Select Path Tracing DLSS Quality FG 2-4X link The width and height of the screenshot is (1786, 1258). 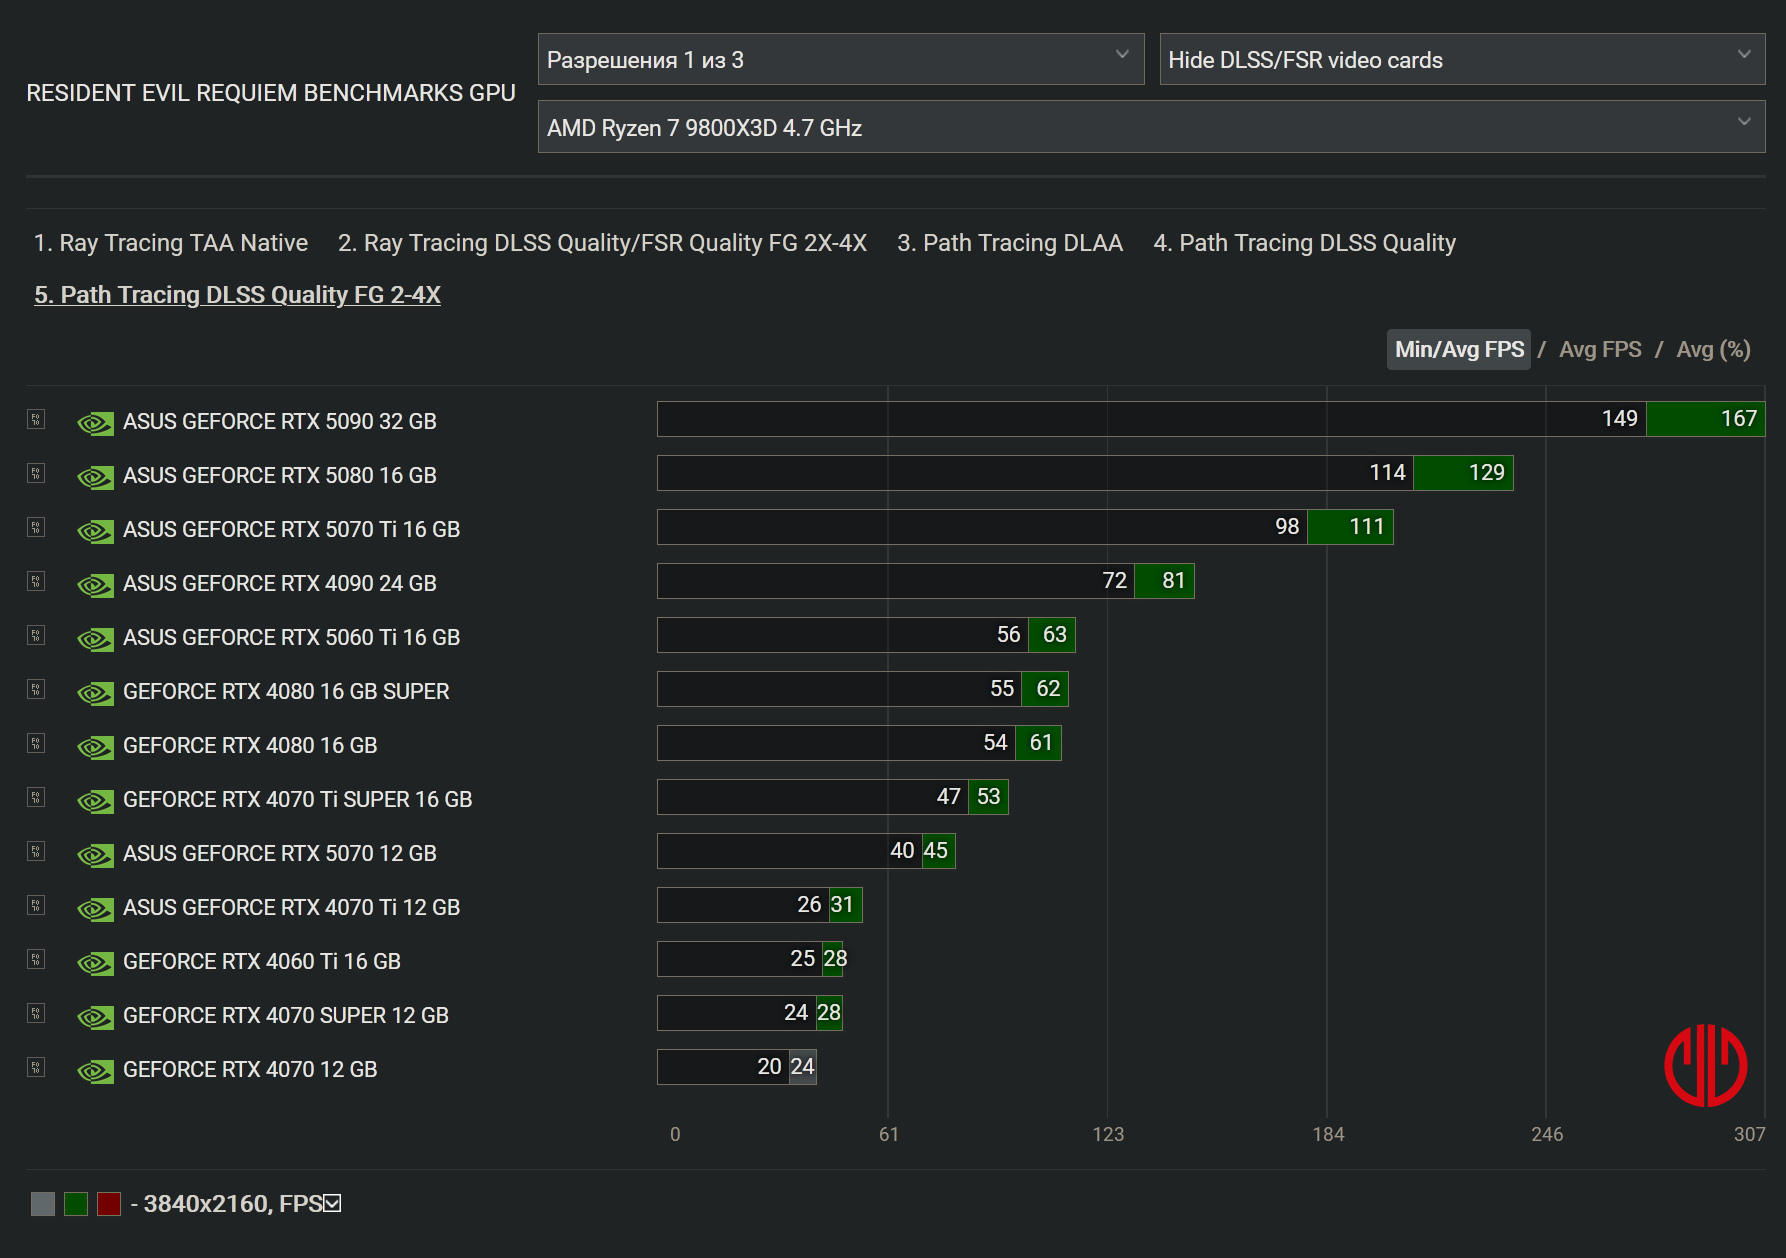[237, 295]
